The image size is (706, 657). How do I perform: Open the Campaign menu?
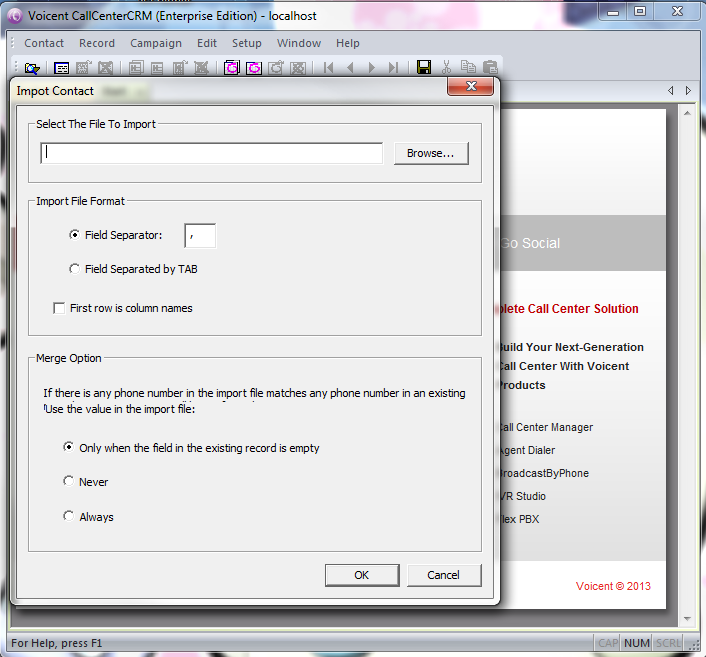pos(156,43)
